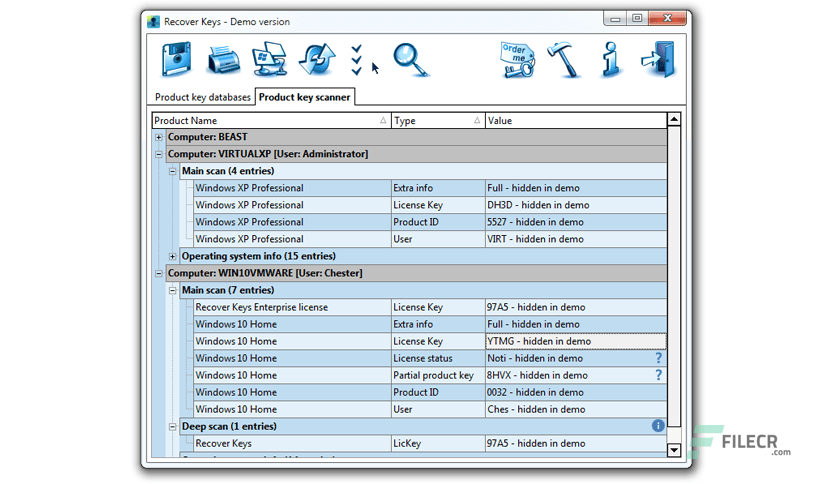Close the Recover Keys window
836x484 pixels.
pyautogui.click(x=667, y=19)
